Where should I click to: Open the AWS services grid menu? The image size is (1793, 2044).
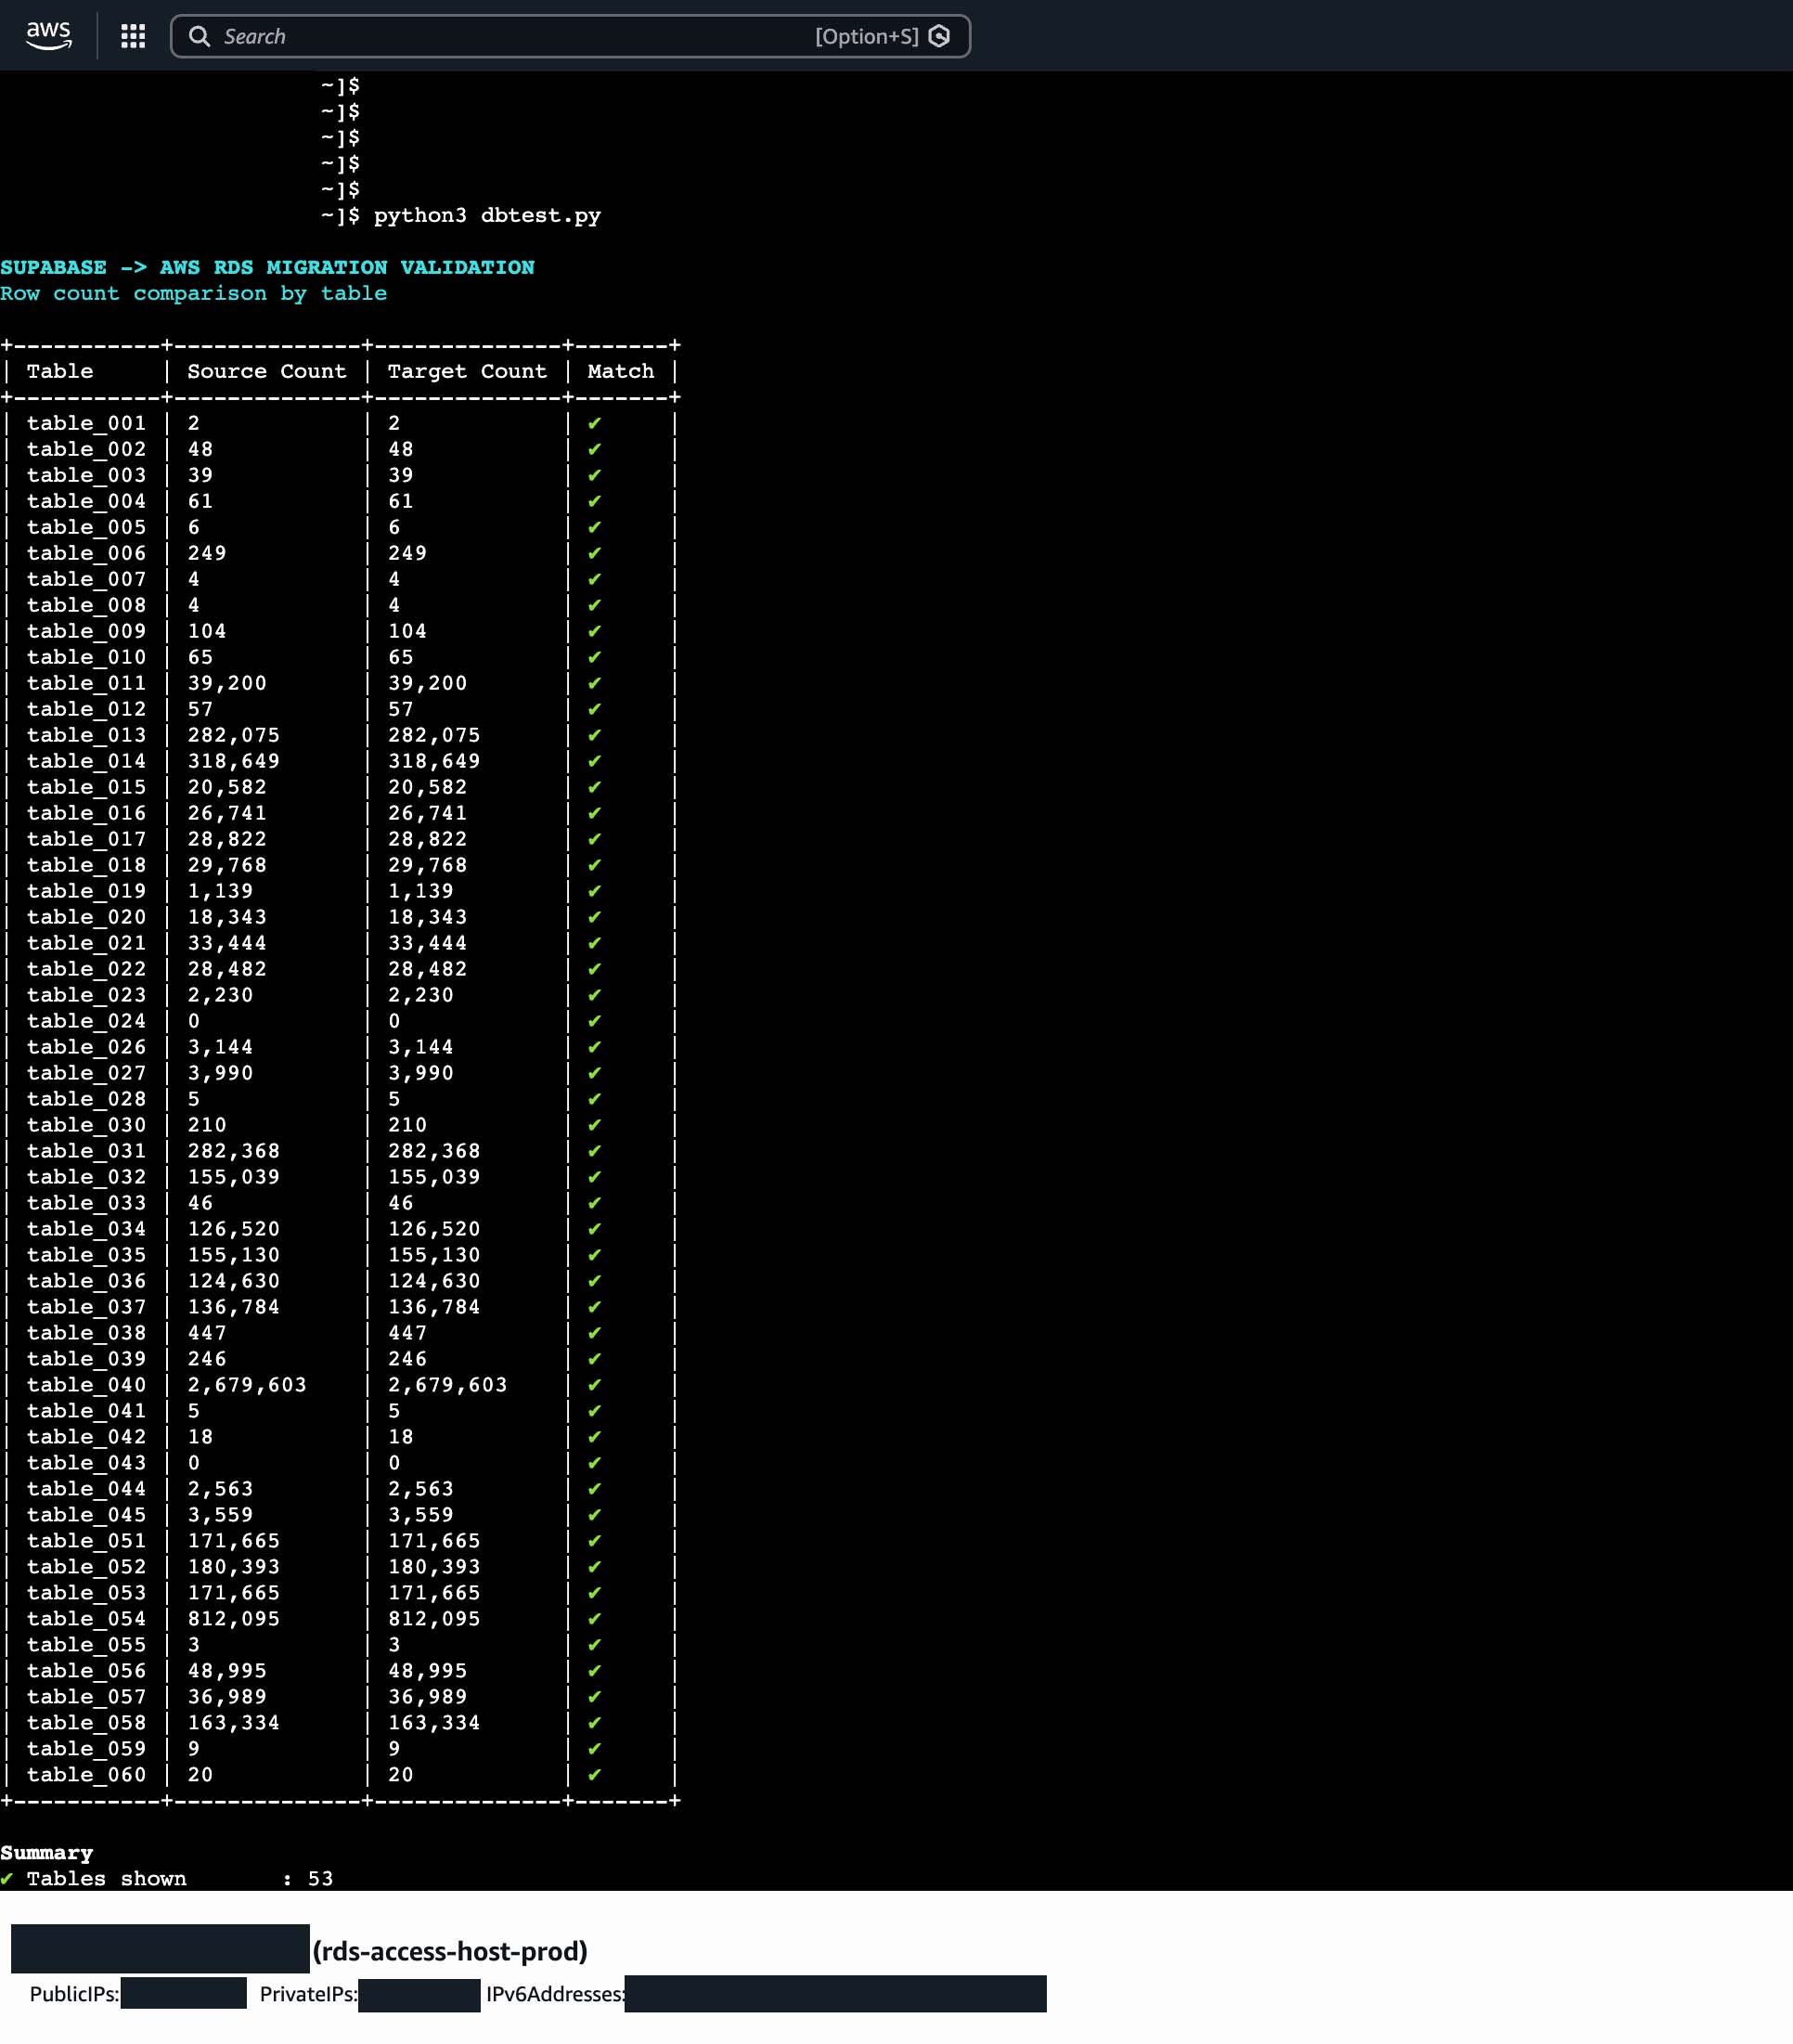pos(133,36)
